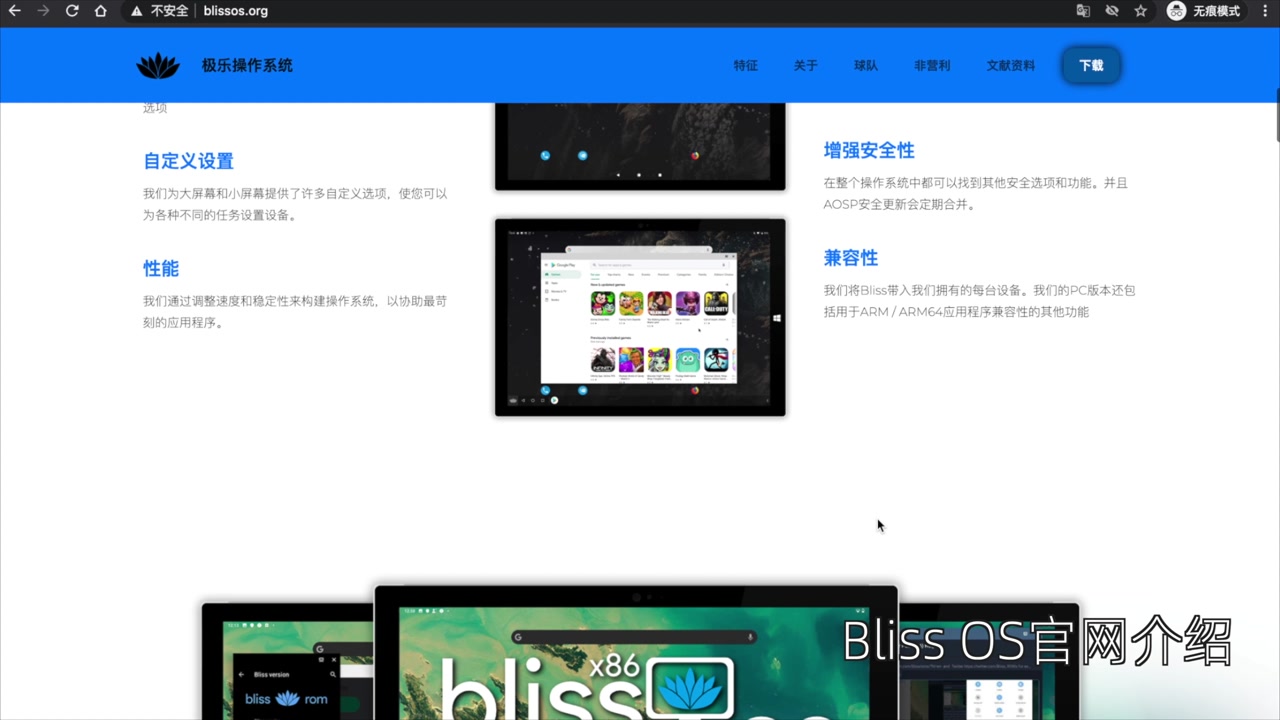Open the 文献资料 navigation item
1280x720 pixels.
pyautogui.click(x=1011, y=66)
